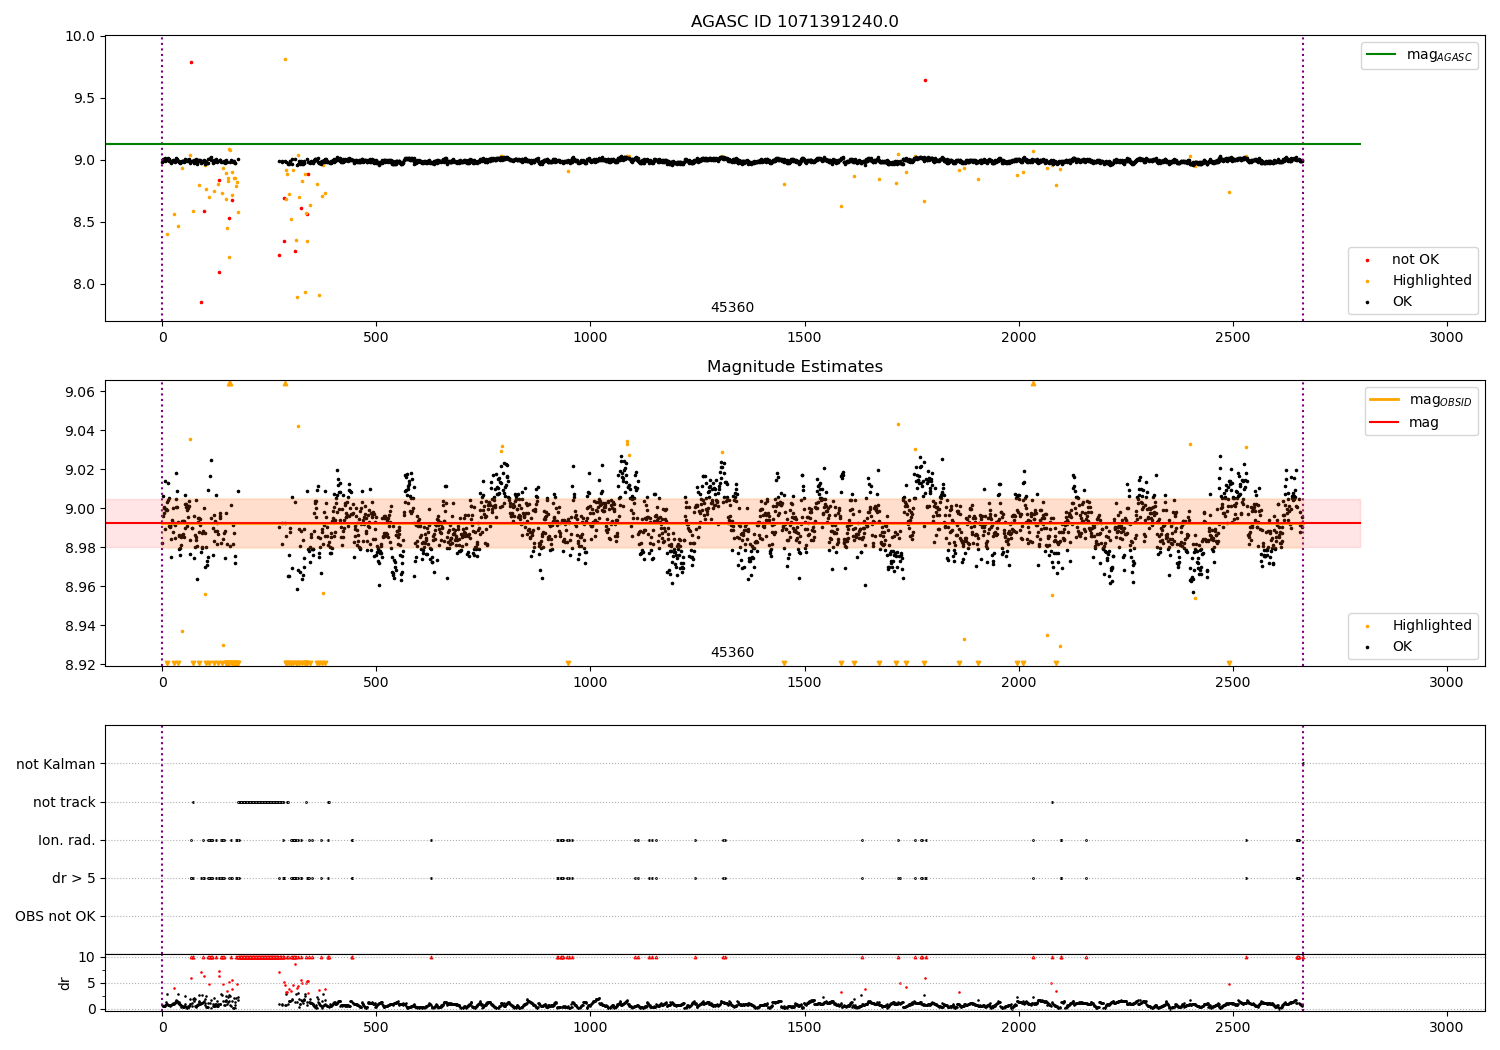Click the 8.96 y-axis tick label
Viewport: 1500px width, 1050px height.
click(79, 587)
